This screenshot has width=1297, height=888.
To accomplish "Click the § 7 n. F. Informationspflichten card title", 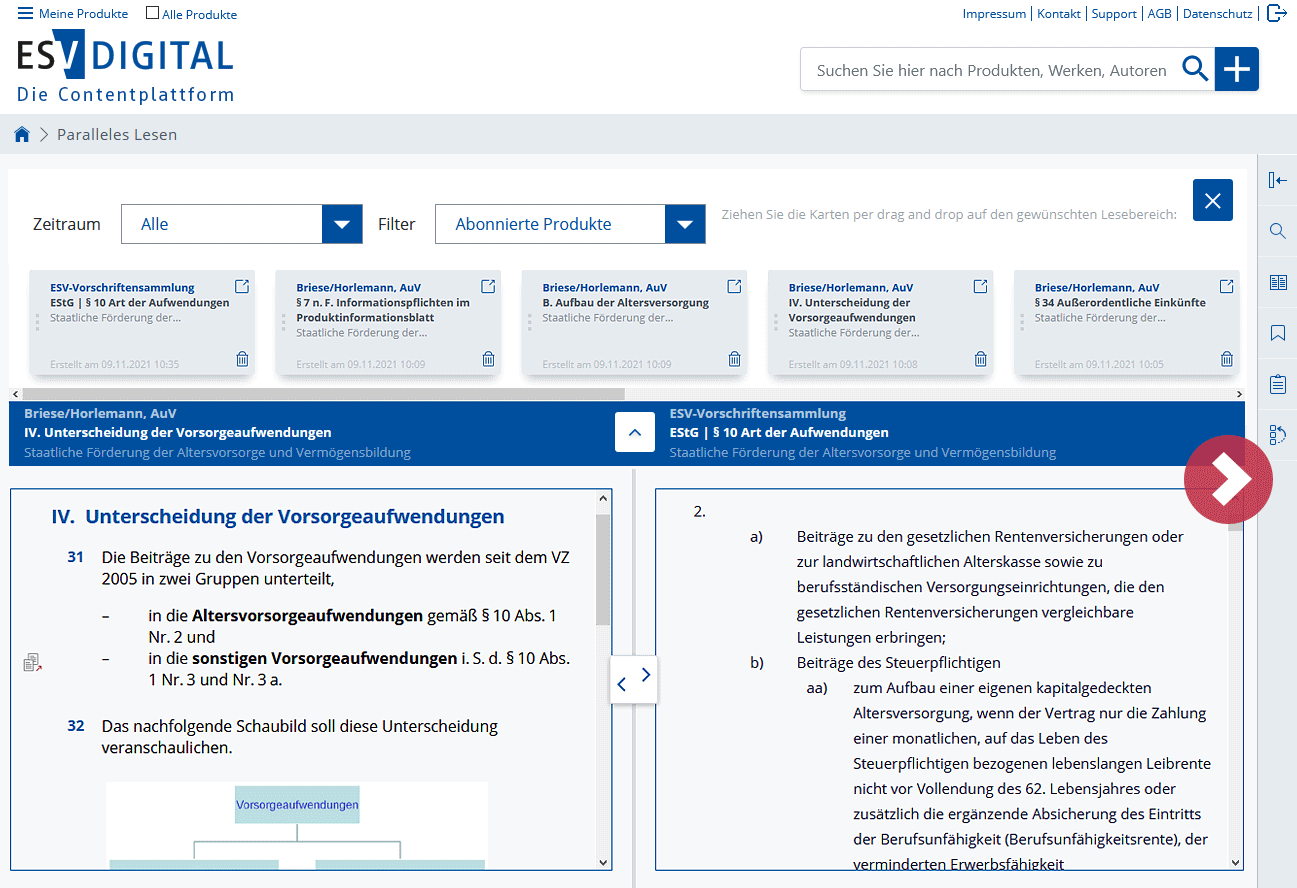I will pos(383,310).
